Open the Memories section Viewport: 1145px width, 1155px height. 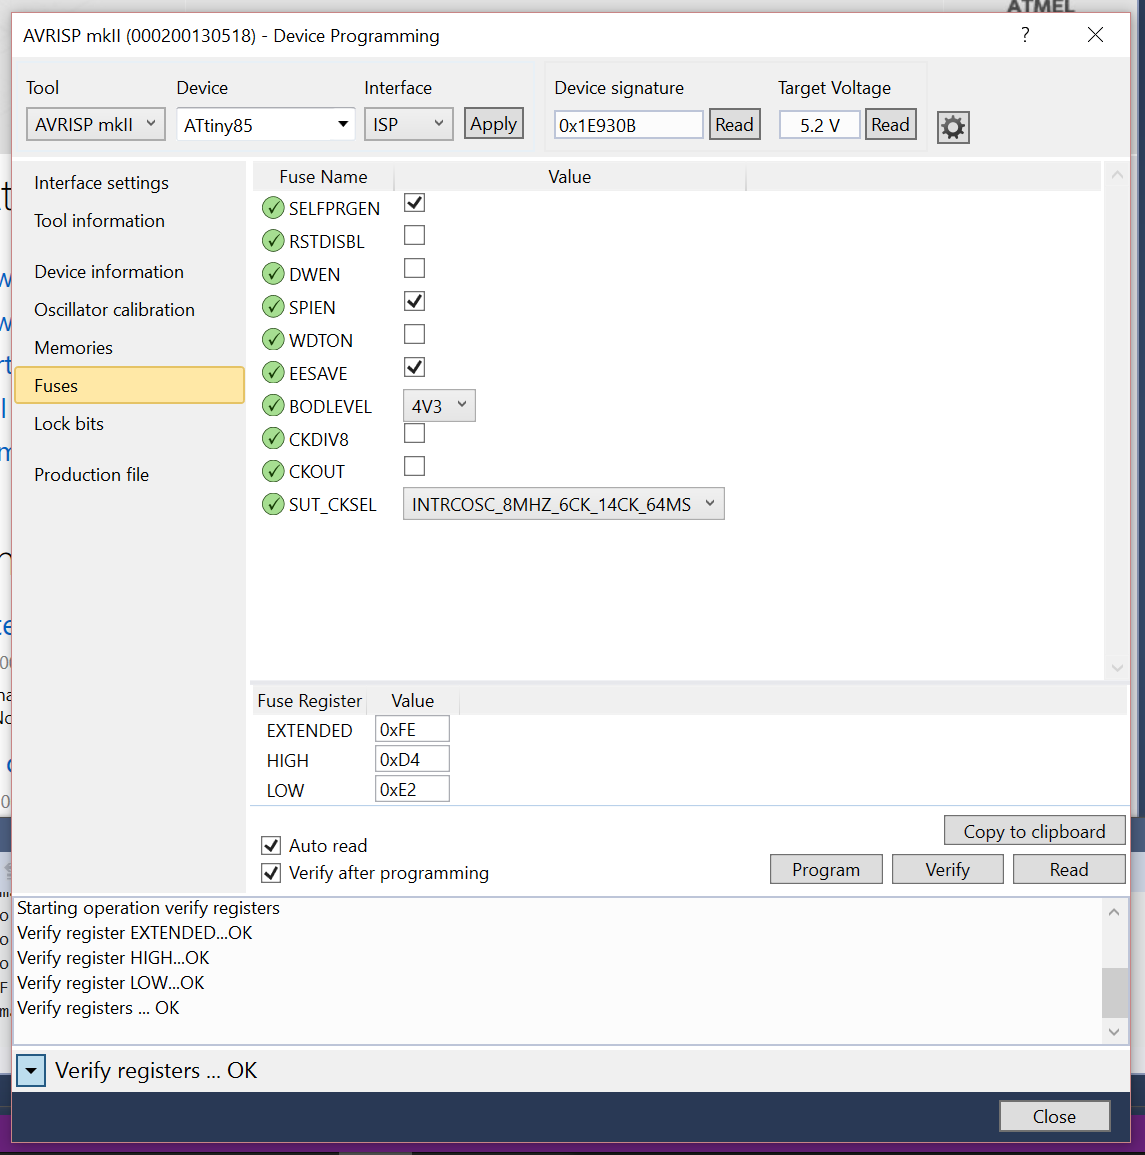coord(73,348)
